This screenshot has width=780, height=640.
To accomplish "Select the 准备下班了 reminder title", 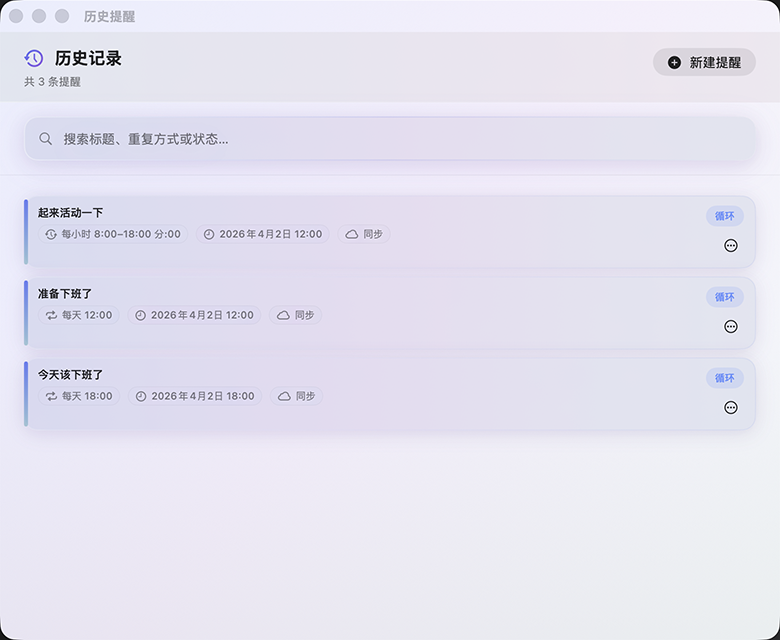I will tap(65, 293).
